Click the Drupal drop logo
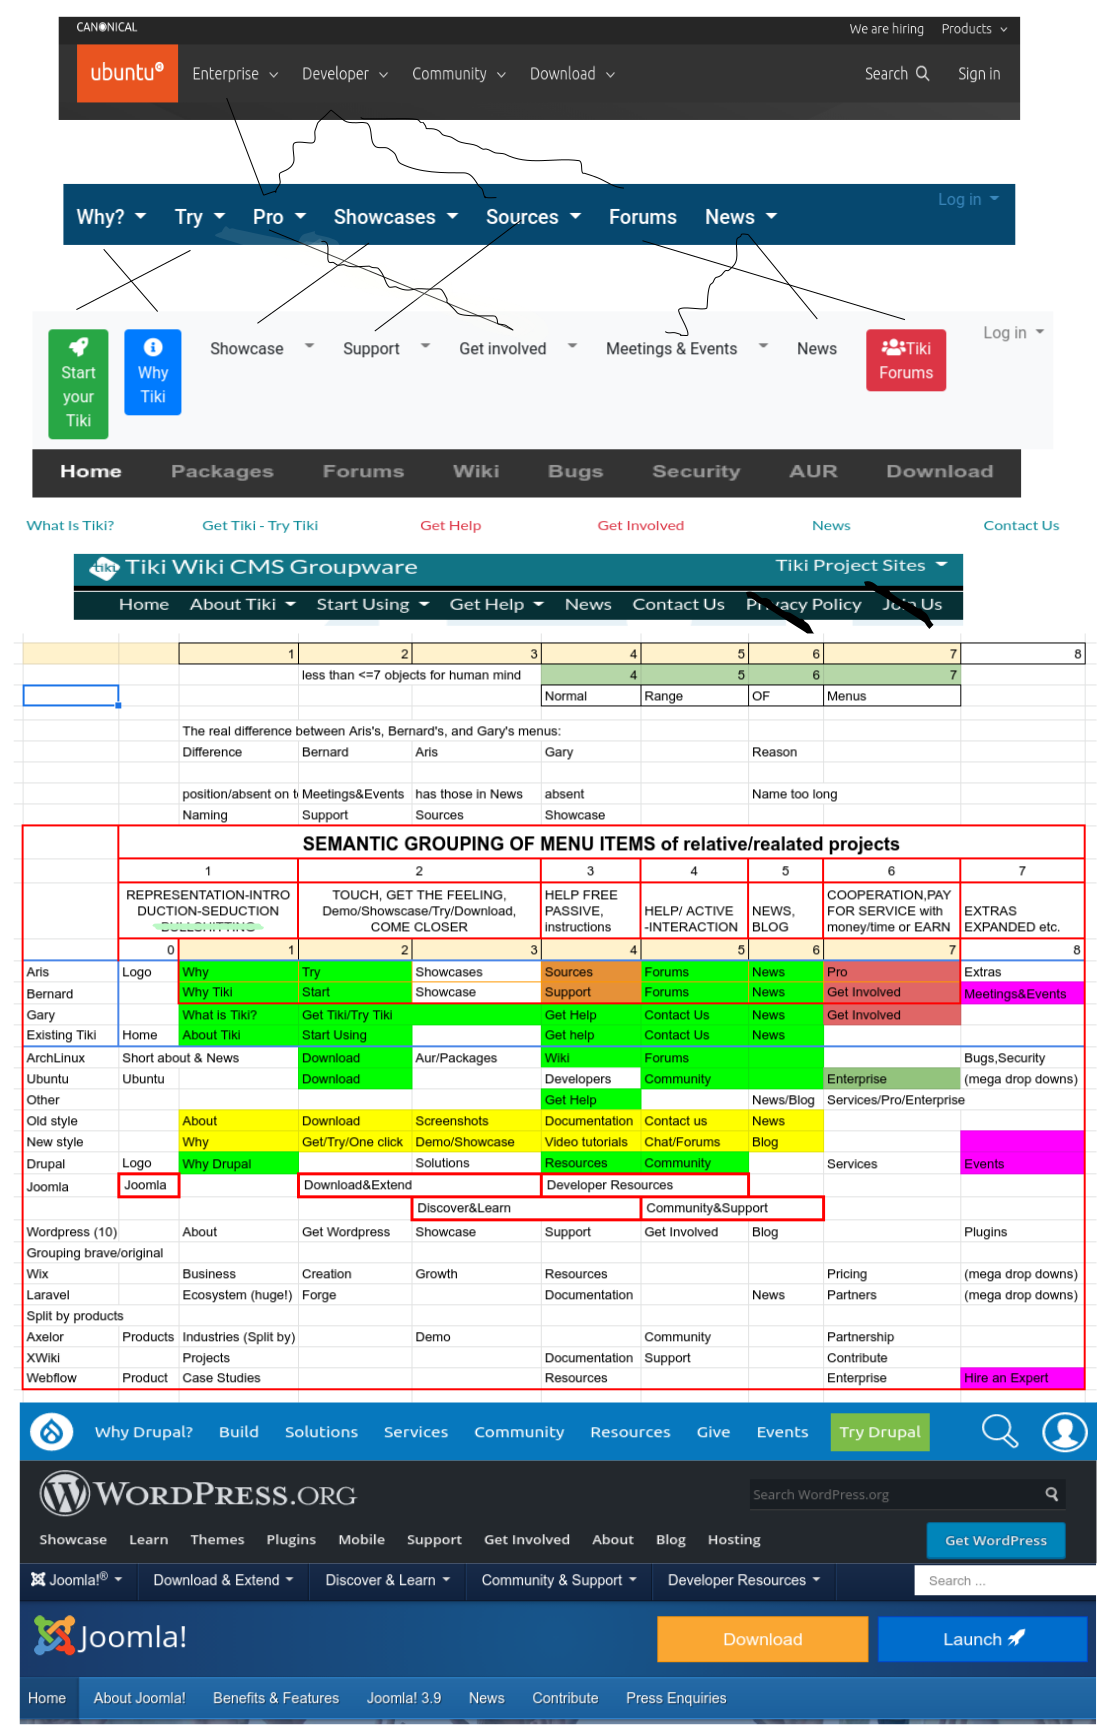 (52, 1432)
